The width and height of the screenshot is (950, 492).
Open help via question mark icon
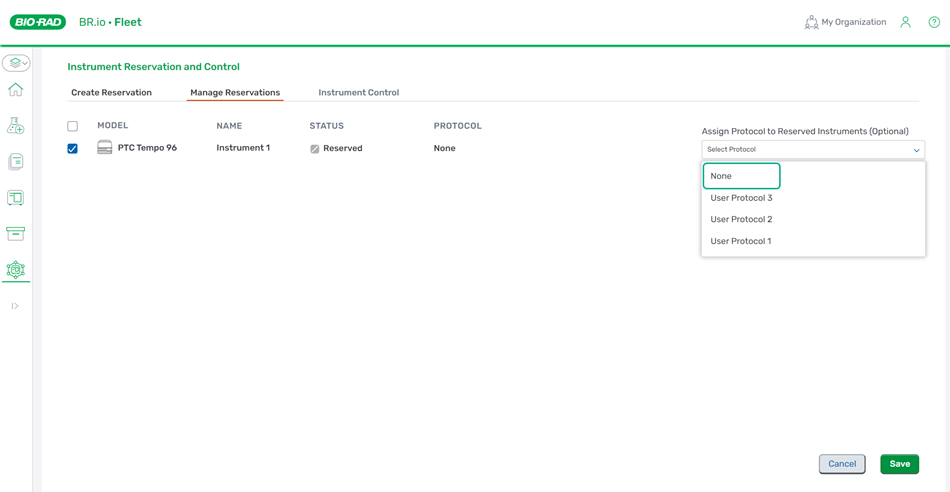(934, 22)
